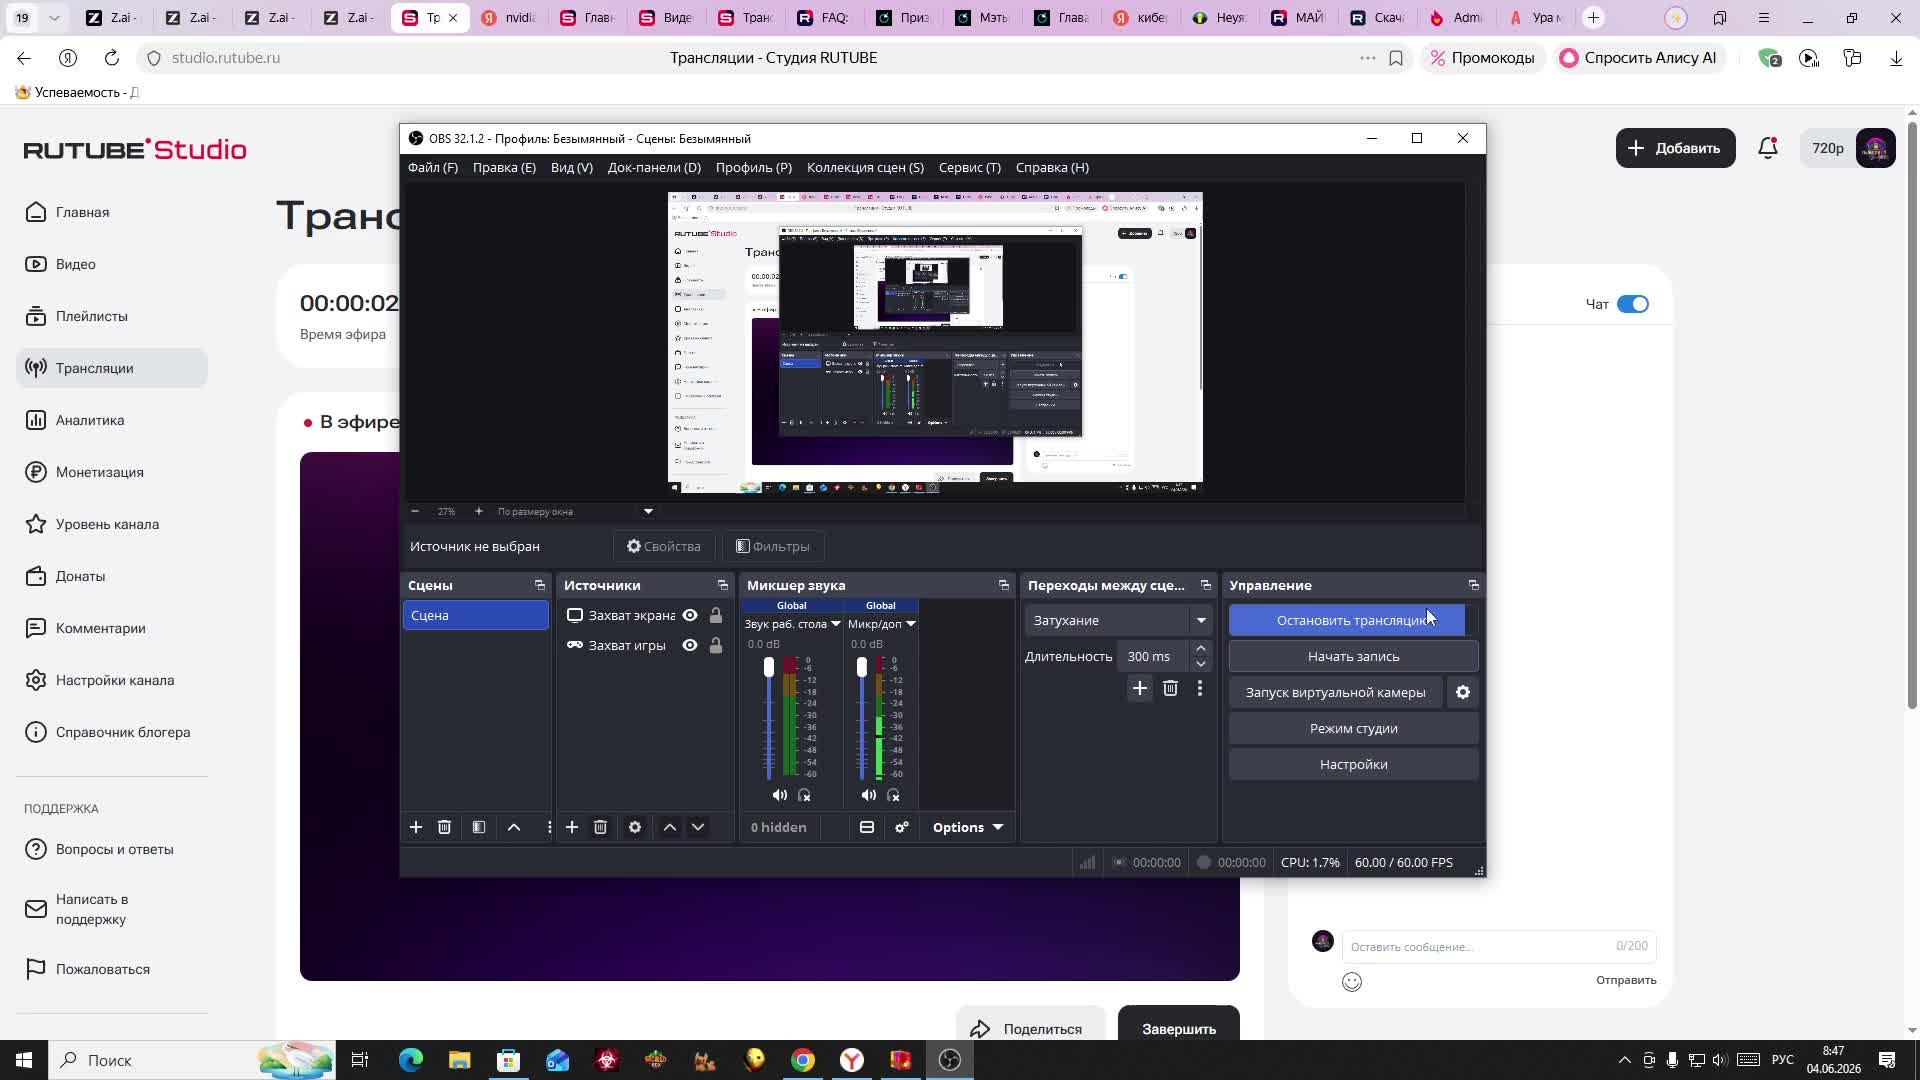The width and height of the screenshot is (1920, 1080).
Task: Move the source down in the Sources panel
Action: pos(698,827)
